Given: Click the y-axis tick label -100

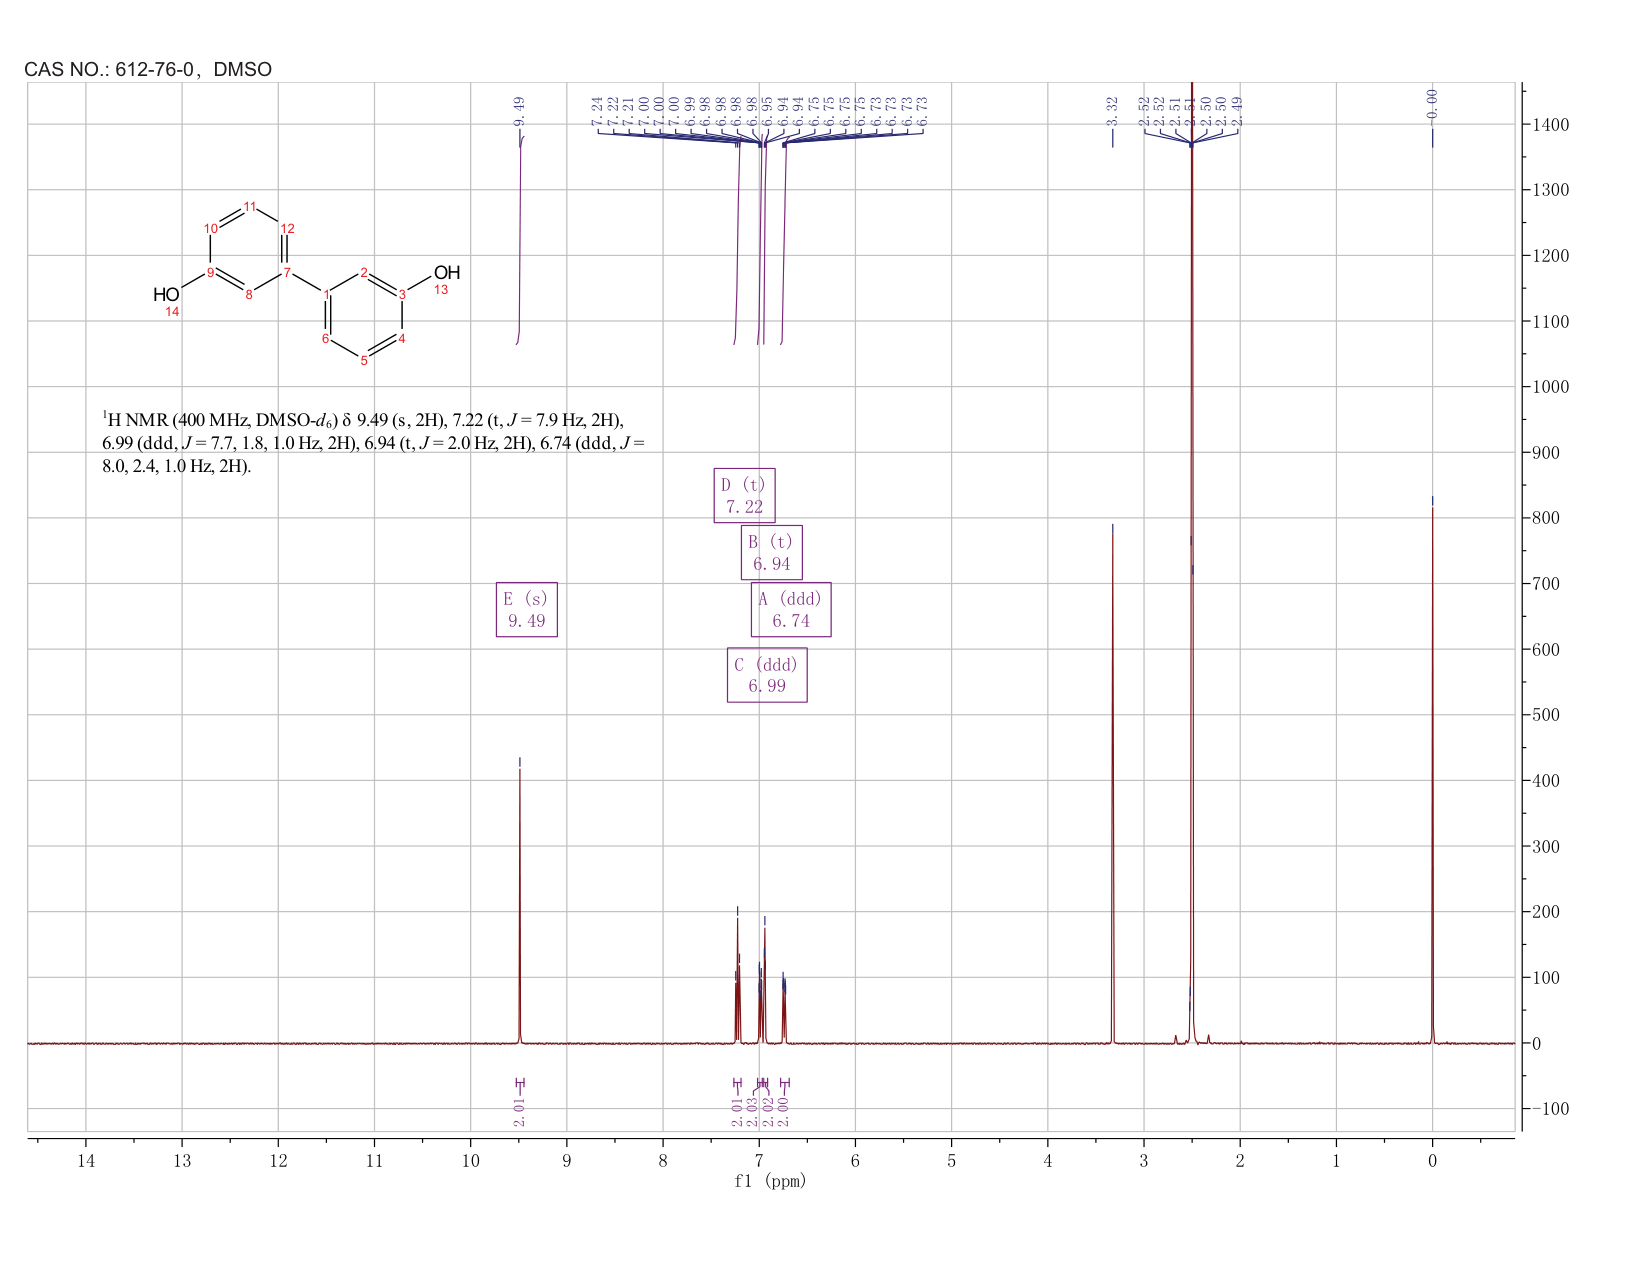Looking at the screenshot, I should coord(1549,1109).
